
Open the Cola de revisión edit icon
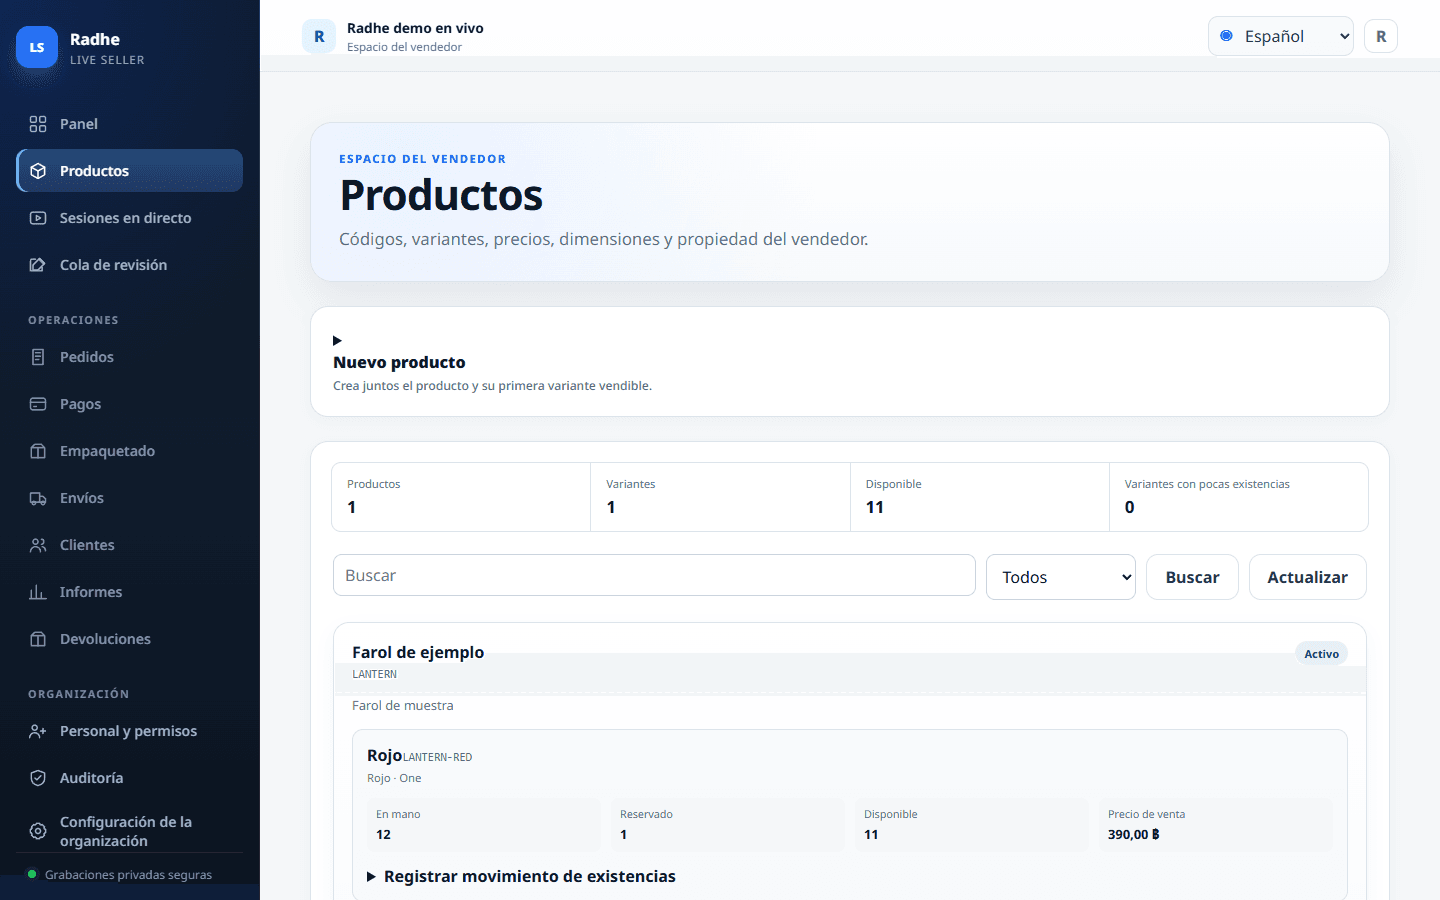click(x=38, y=265)
